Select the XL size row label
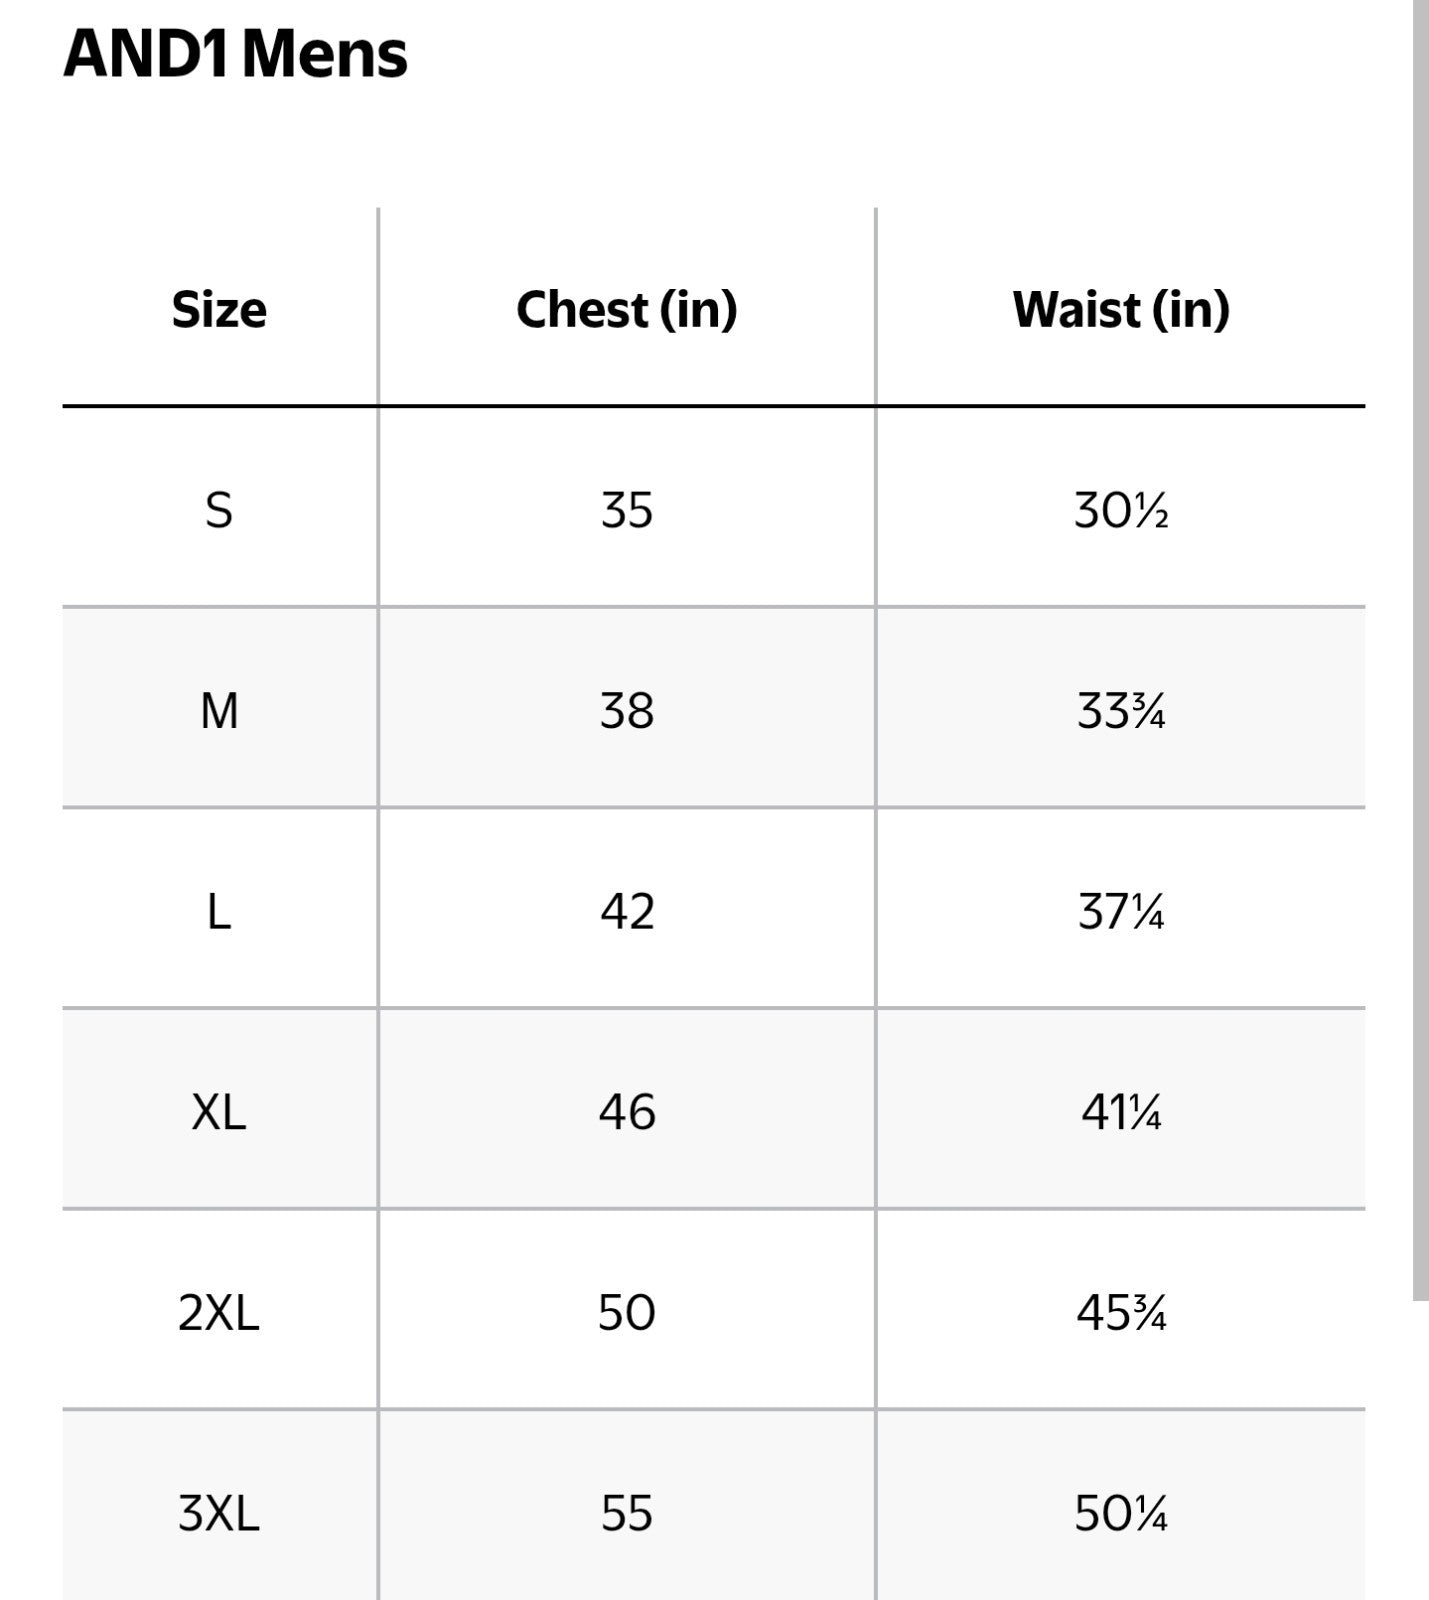 point(219,1112)
